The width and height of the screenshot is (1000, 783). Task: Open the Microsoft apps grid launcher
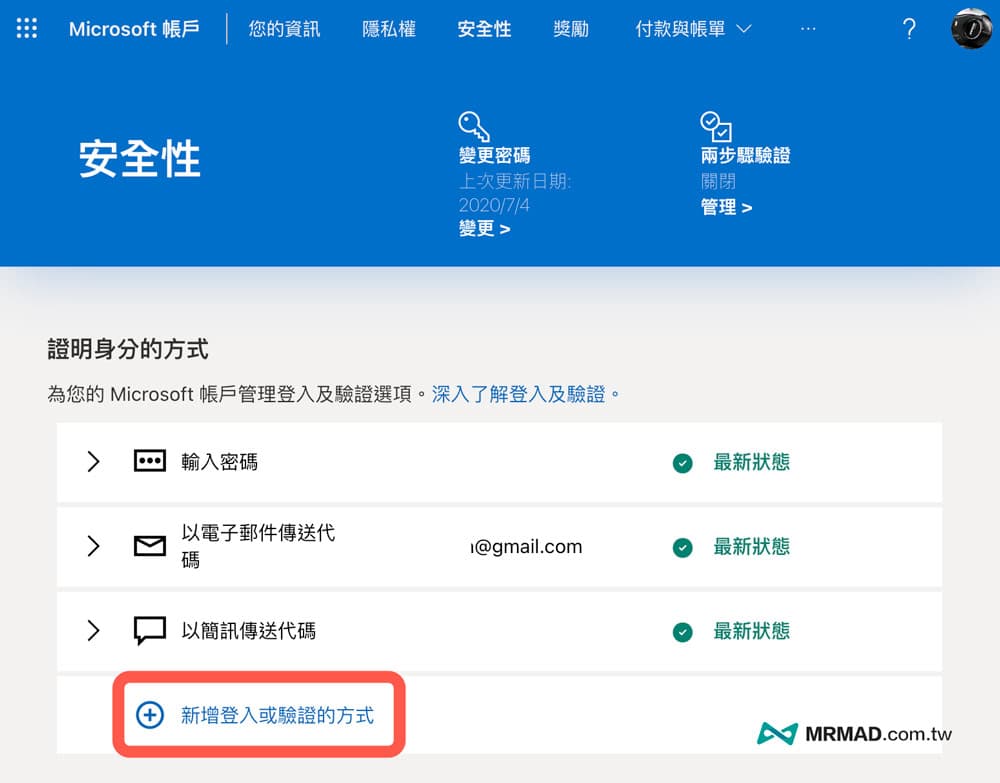(26, 29)
